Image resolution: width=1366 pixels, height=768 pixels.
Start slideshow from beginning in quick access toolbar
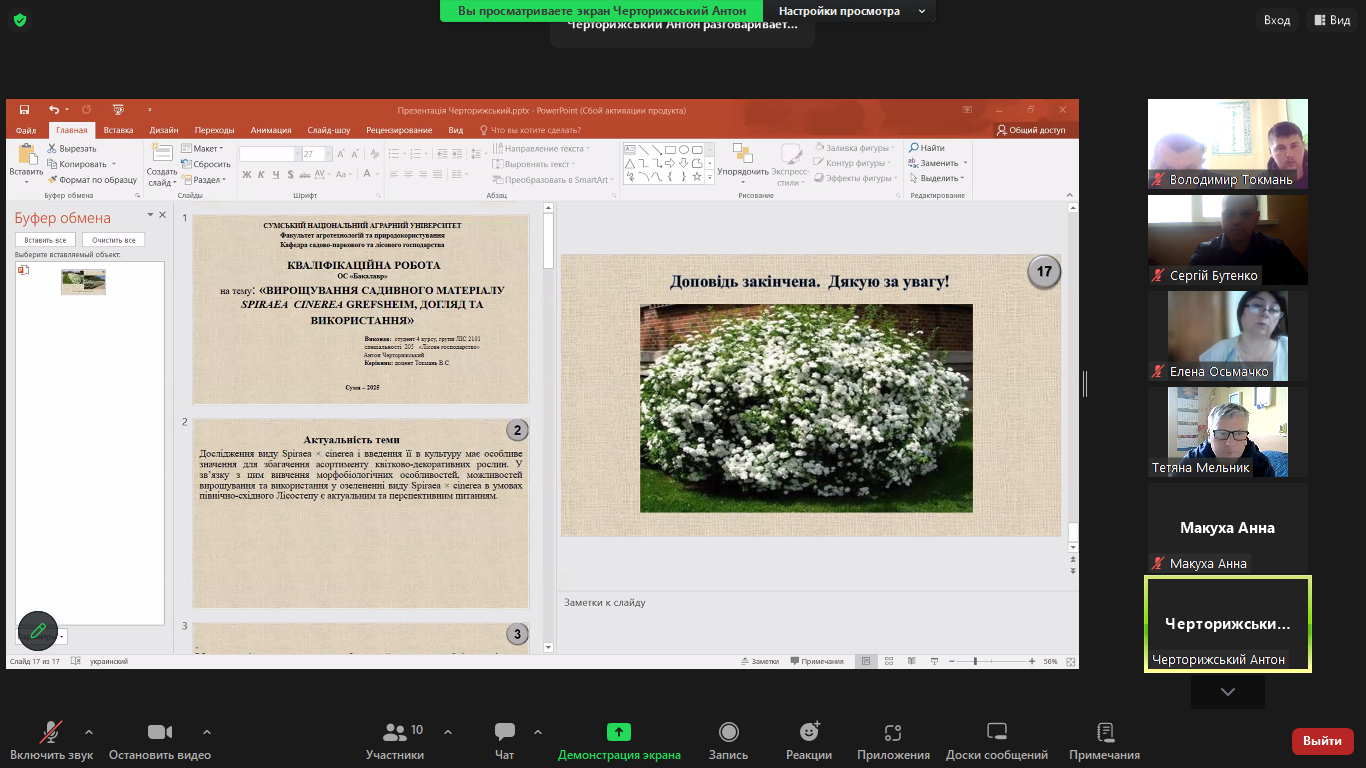click(118, 110)
